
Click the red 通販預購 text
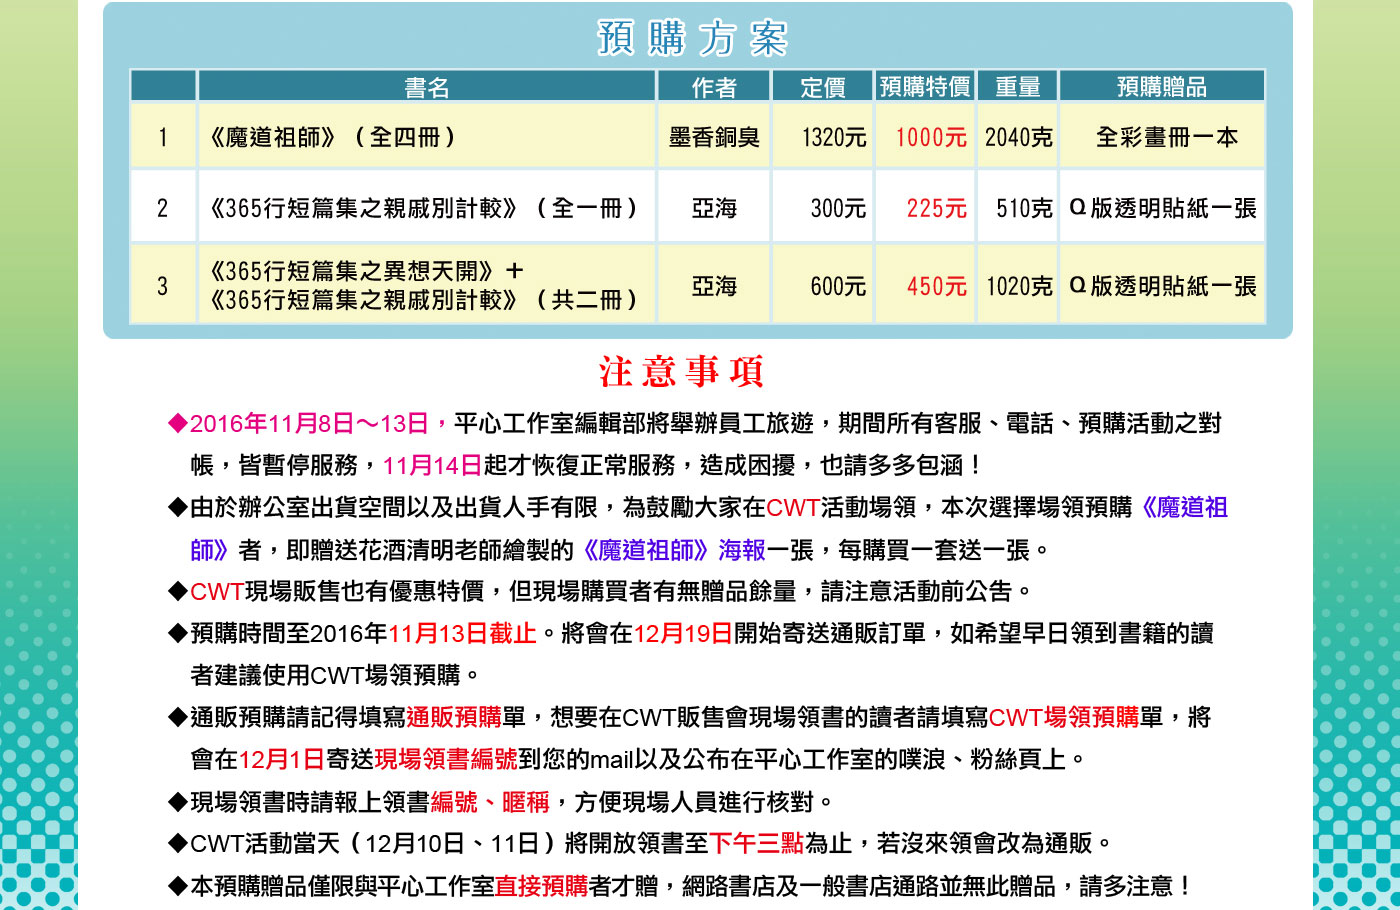click(x=454, y=718)
